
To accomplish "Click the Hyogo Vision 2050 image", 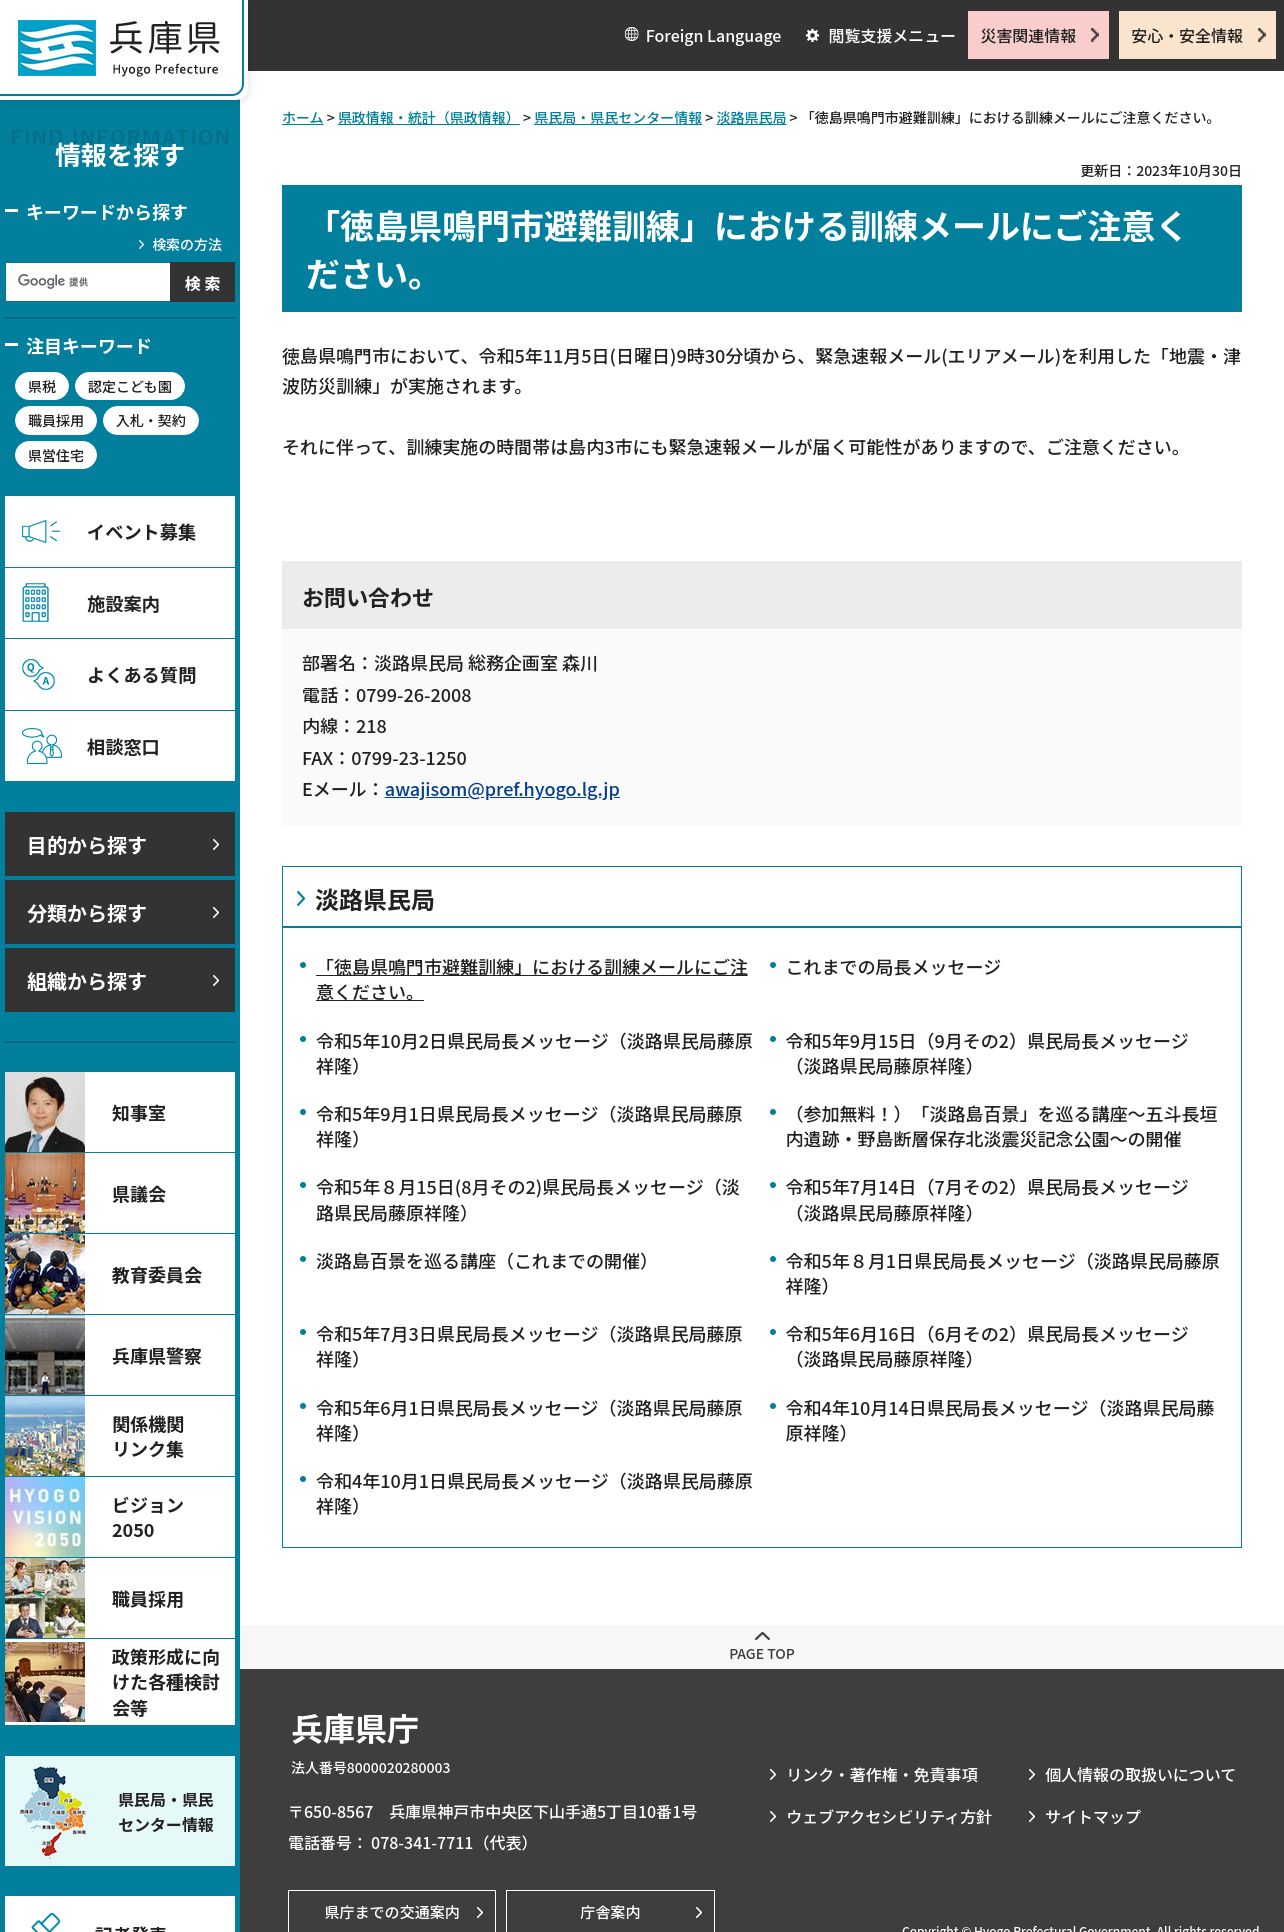I will click(45, 1518).
